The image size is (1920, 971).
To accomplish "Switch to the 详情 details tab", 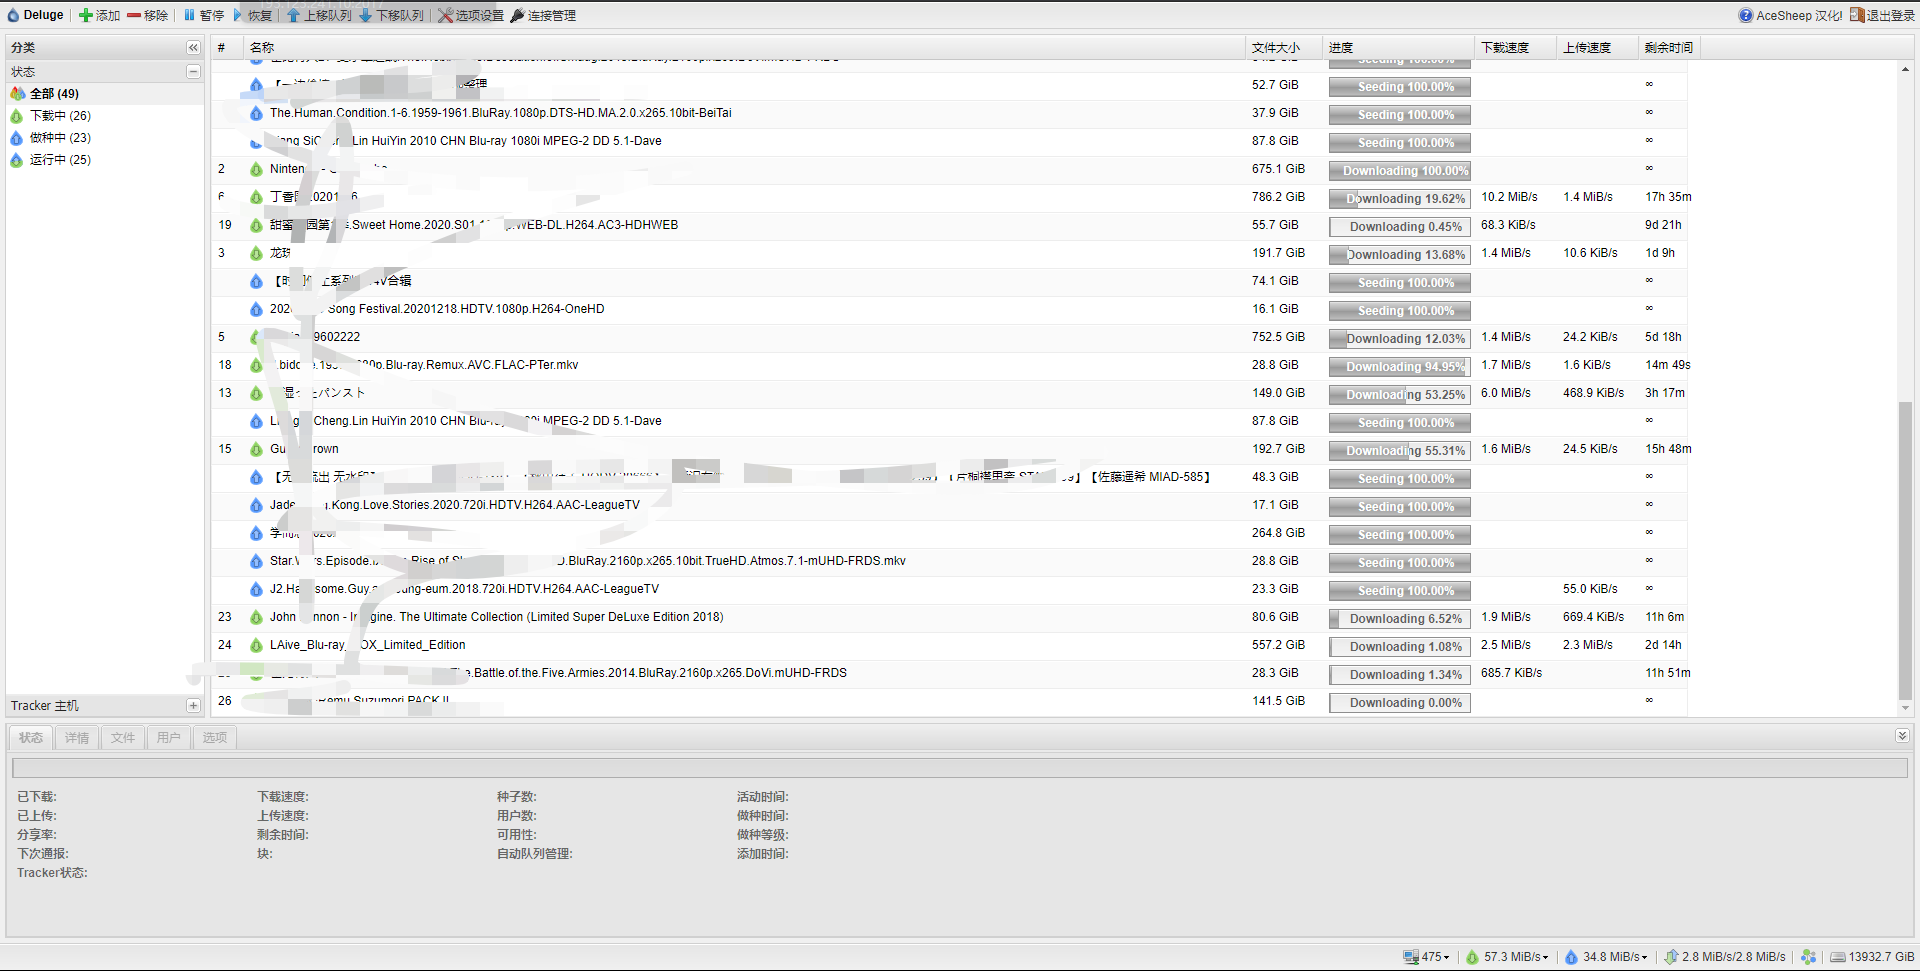I will [x=77, y=738].
